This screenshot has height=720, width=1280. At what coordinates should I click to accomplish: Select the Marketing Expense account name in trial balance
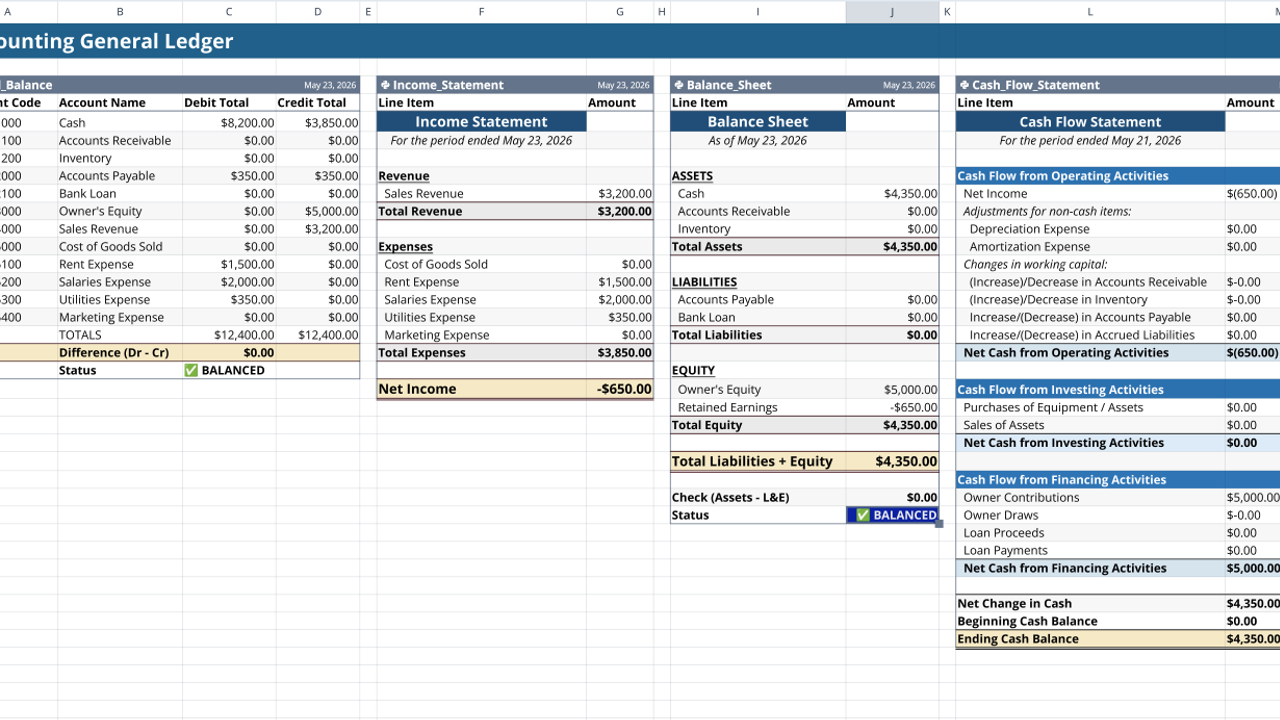click(x=120, y=317)
